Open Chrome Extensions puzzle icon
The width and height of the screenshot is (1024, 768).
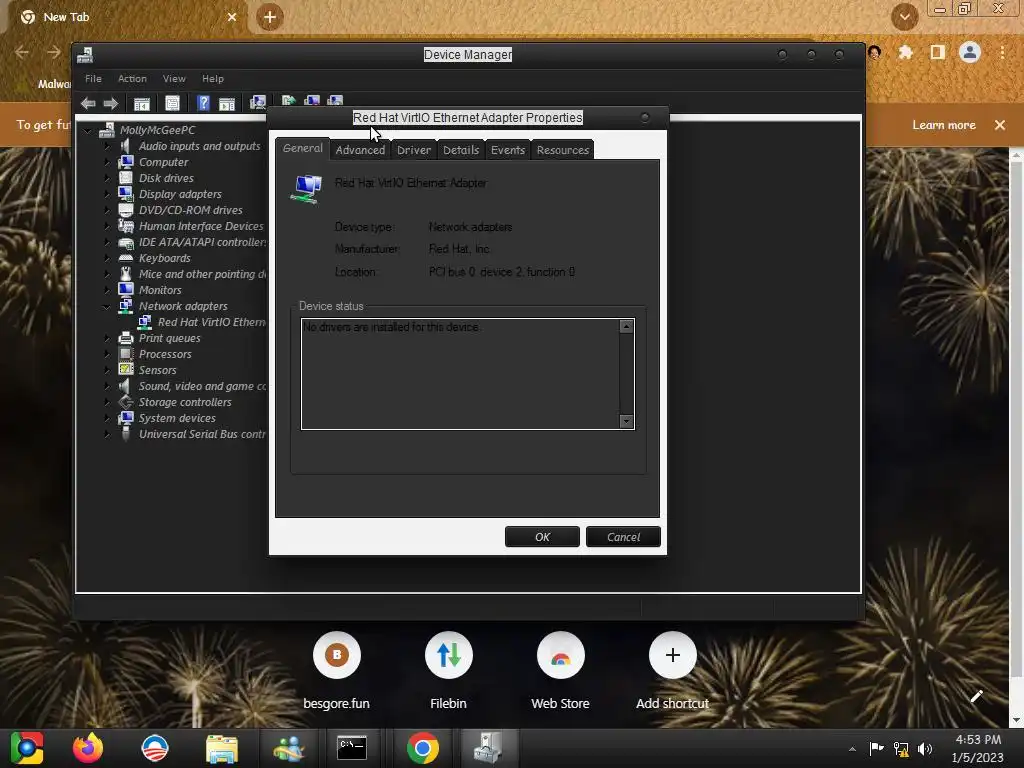point(905,52)
